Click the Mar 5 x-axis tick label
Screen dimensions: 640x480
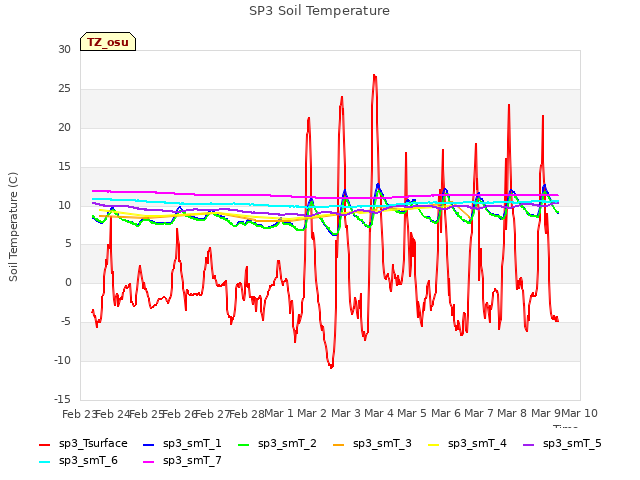[x=412, y=413]
